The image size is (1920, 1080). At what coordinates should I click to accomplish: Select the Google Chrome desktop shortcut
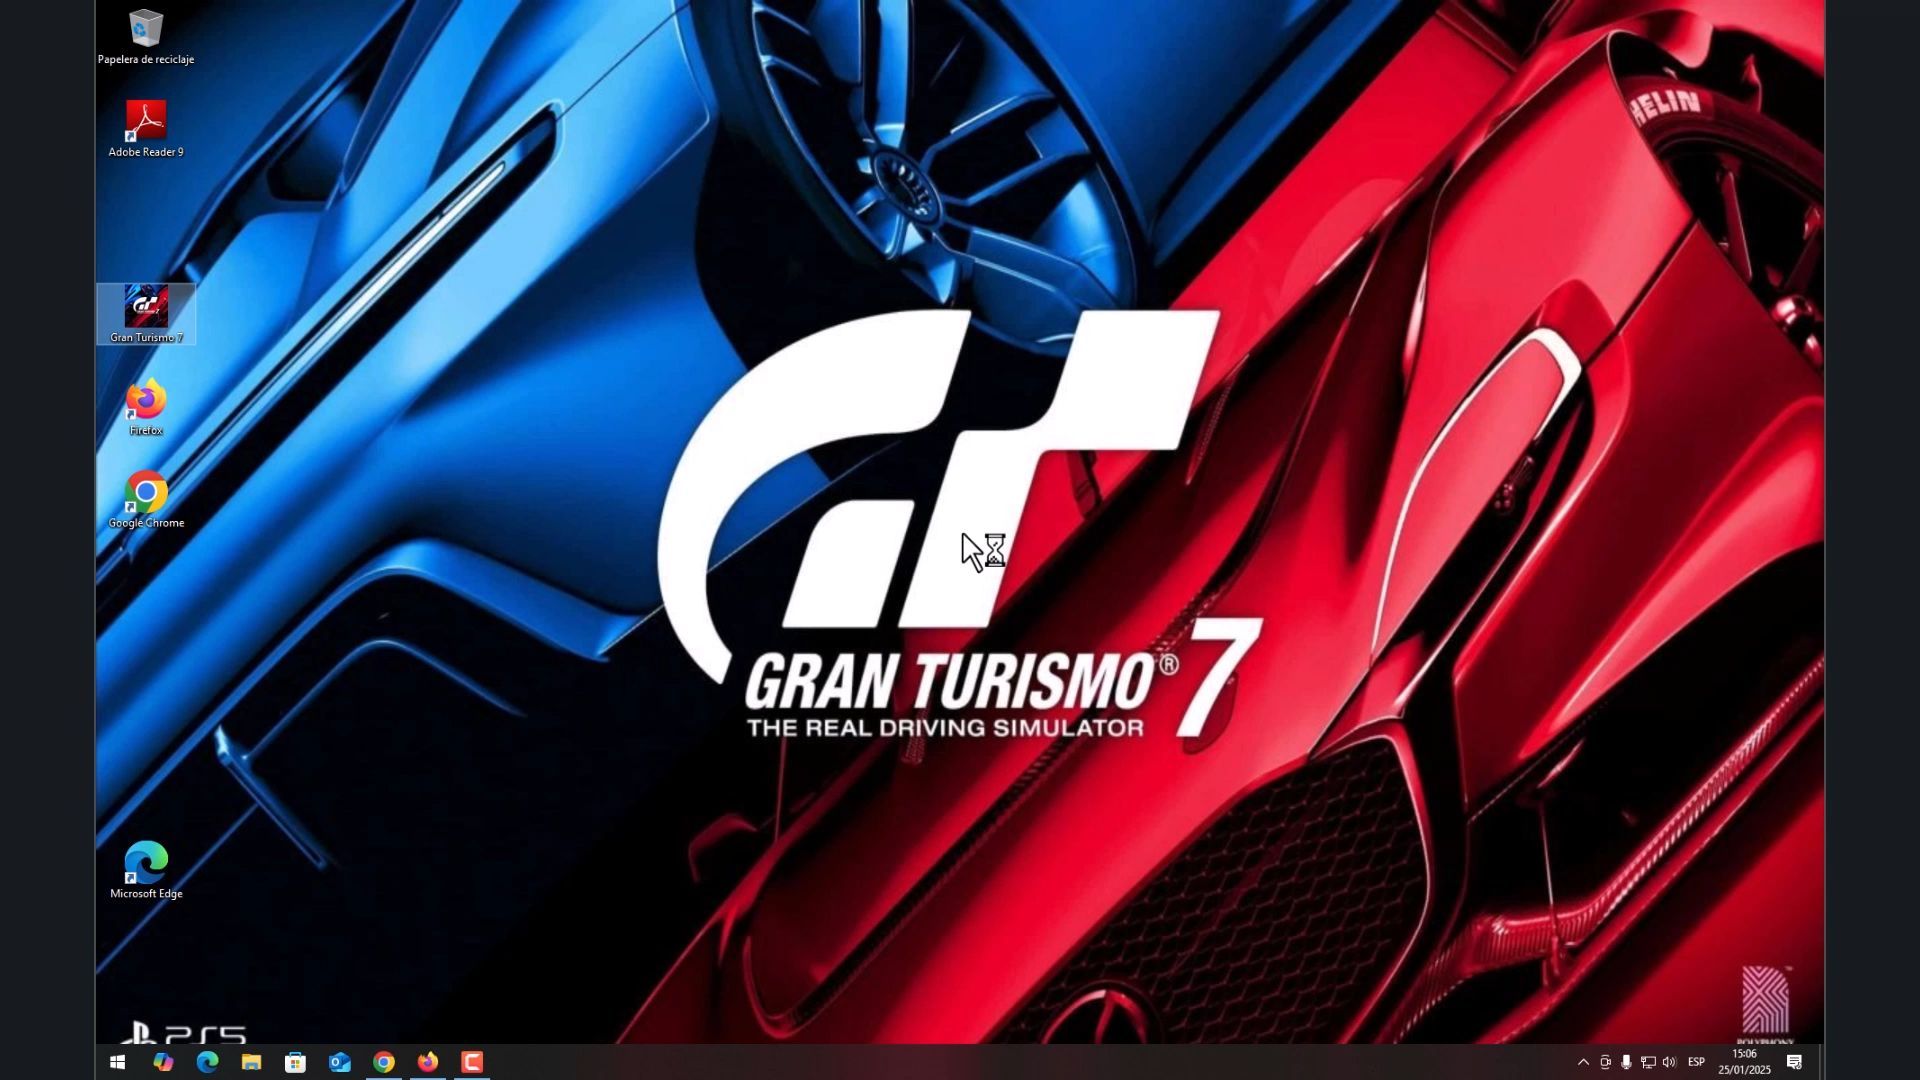pos(146,500)
